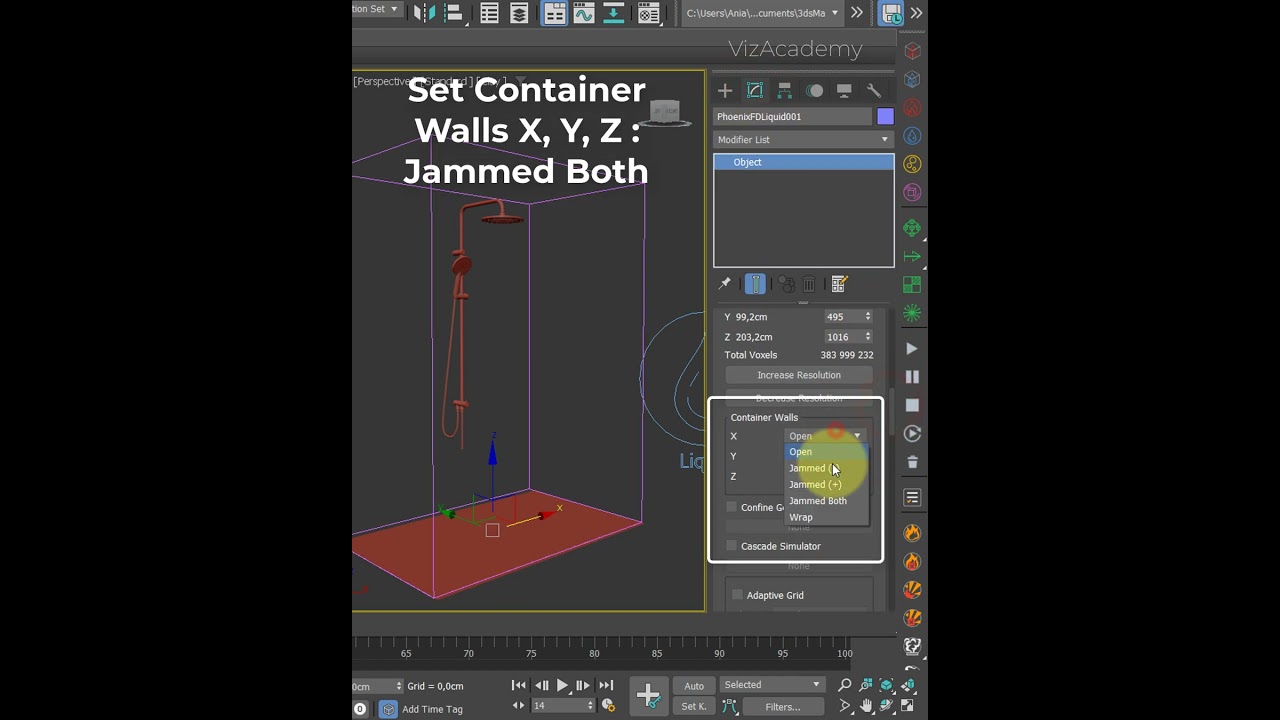This screenshot has height=720, width=1280.
Task: Click the Next Frame button
Action: pos(583,685)
